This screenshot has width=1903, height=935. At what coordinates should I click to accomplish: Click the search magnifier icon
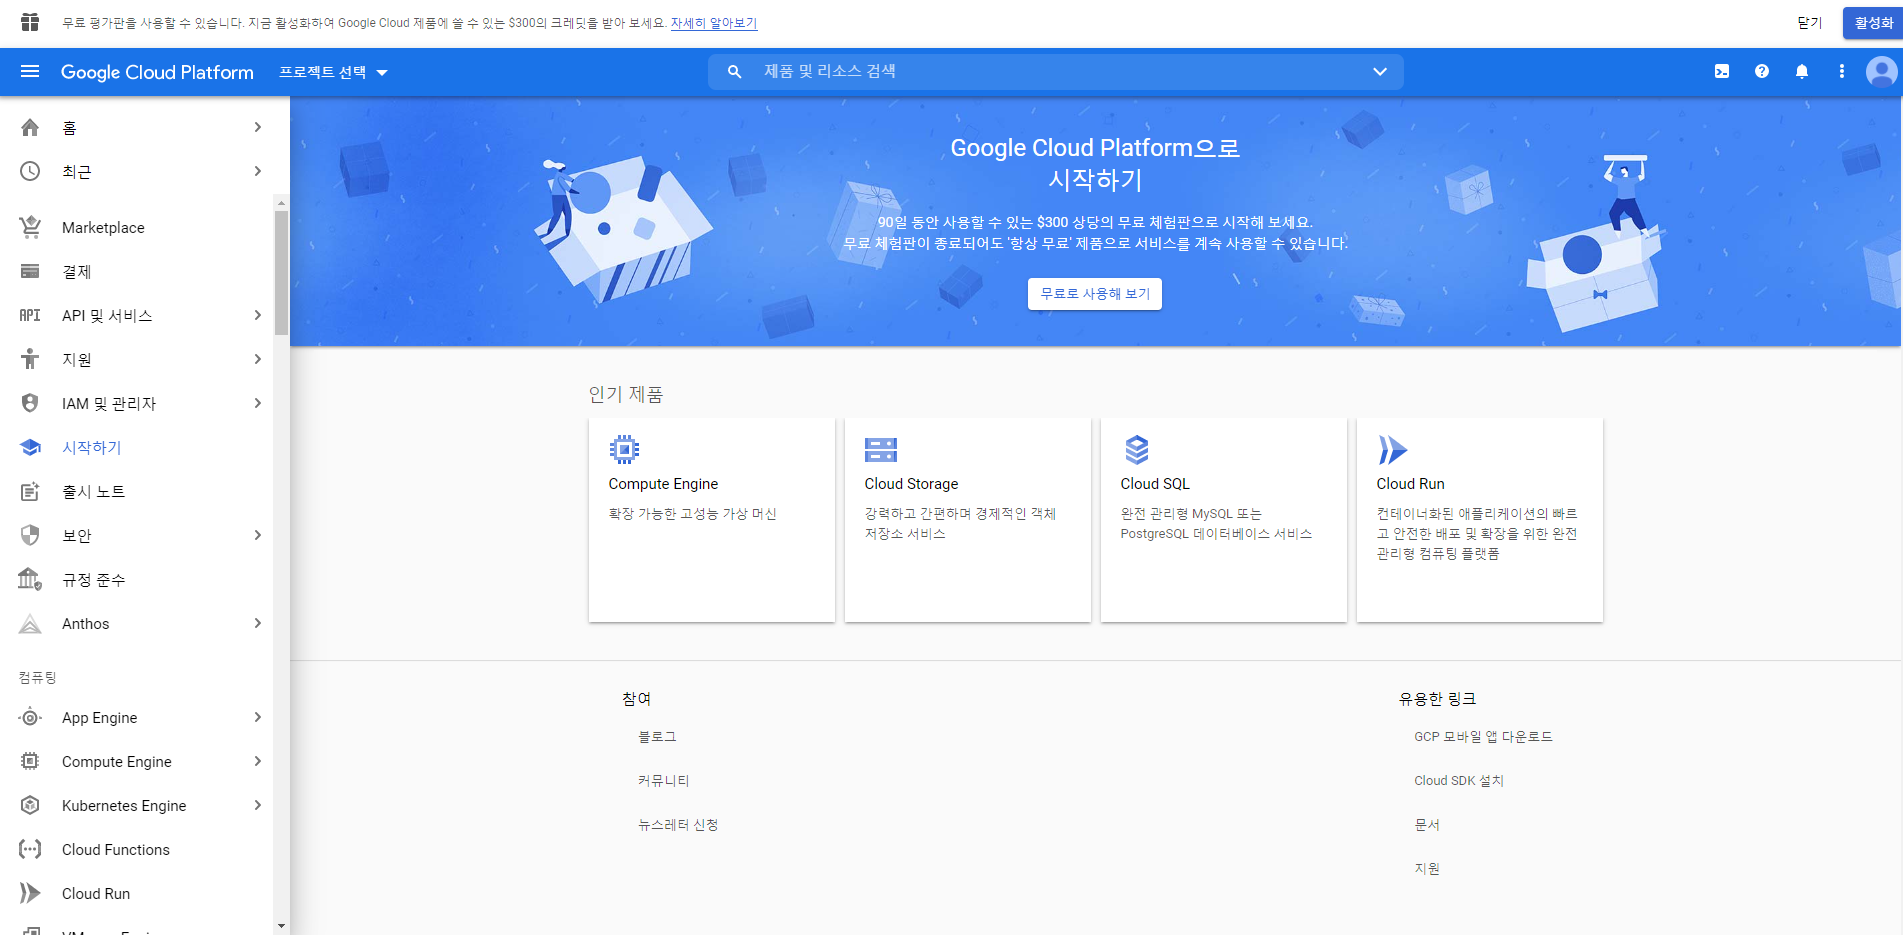click(734, 72)
